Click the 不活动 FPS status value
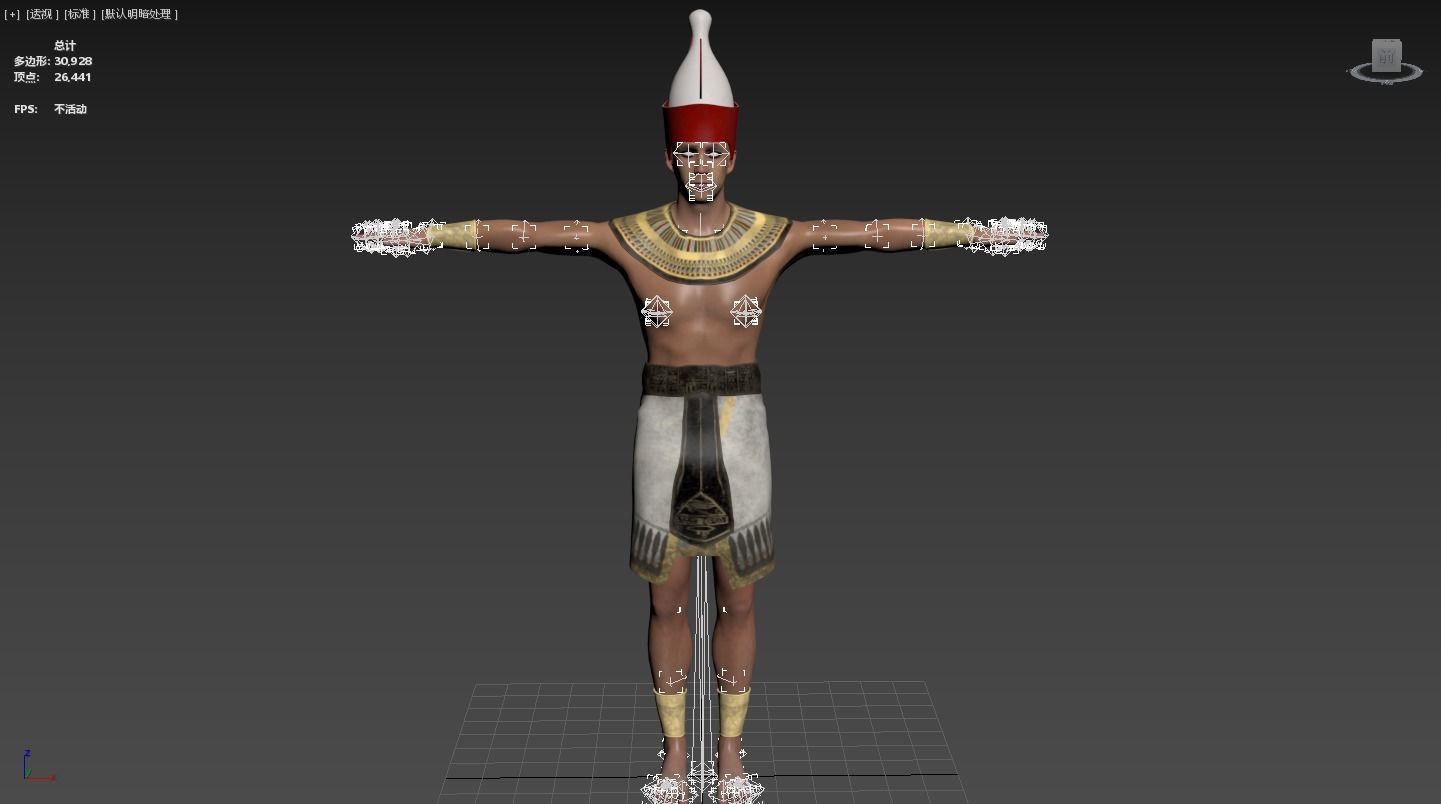Screen dimensions: 1441x804 click(x=70, y=109)
